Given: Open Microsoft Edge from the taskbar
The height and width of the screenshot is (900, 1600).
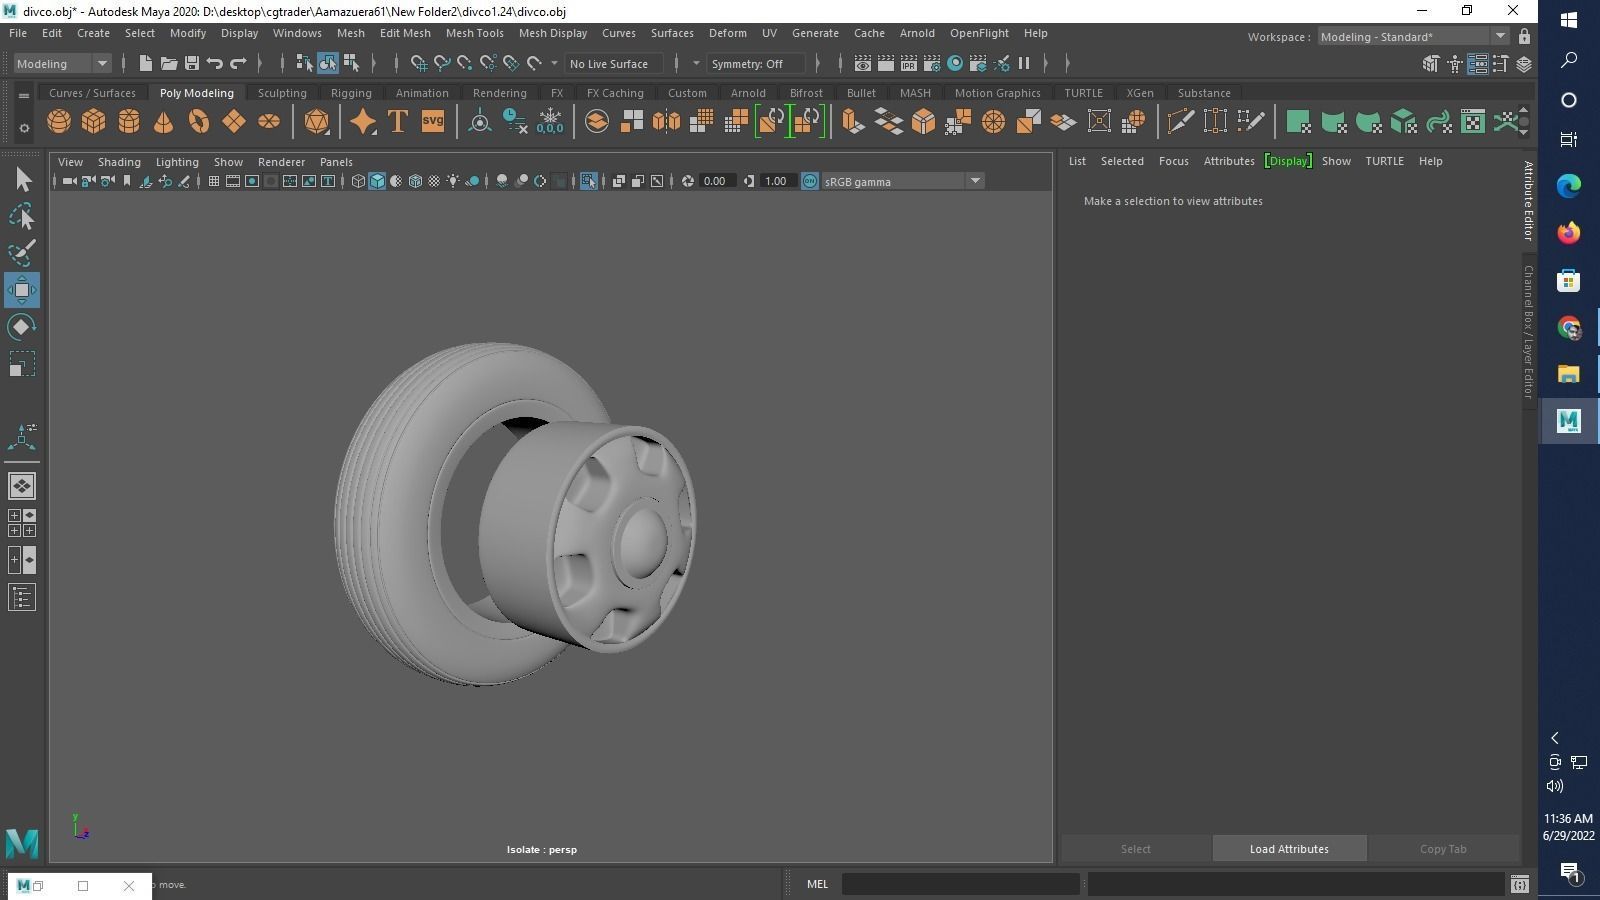Looking at the screenshot, I should (1568, 186).
